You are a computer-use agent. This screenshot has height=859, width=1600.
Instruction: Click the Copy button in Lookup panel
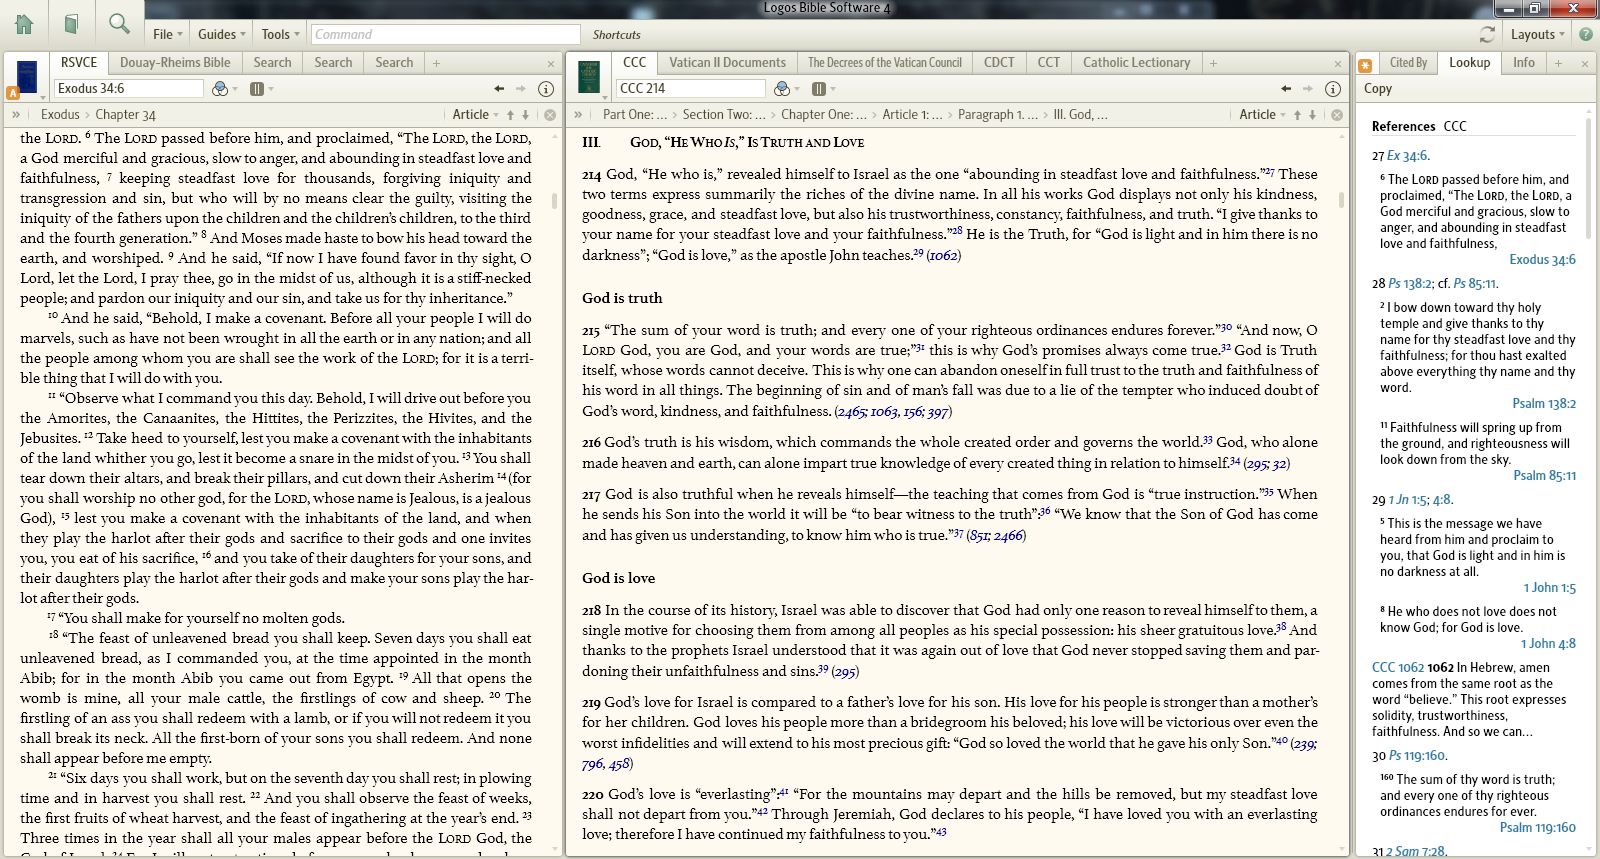point(1377,89)
